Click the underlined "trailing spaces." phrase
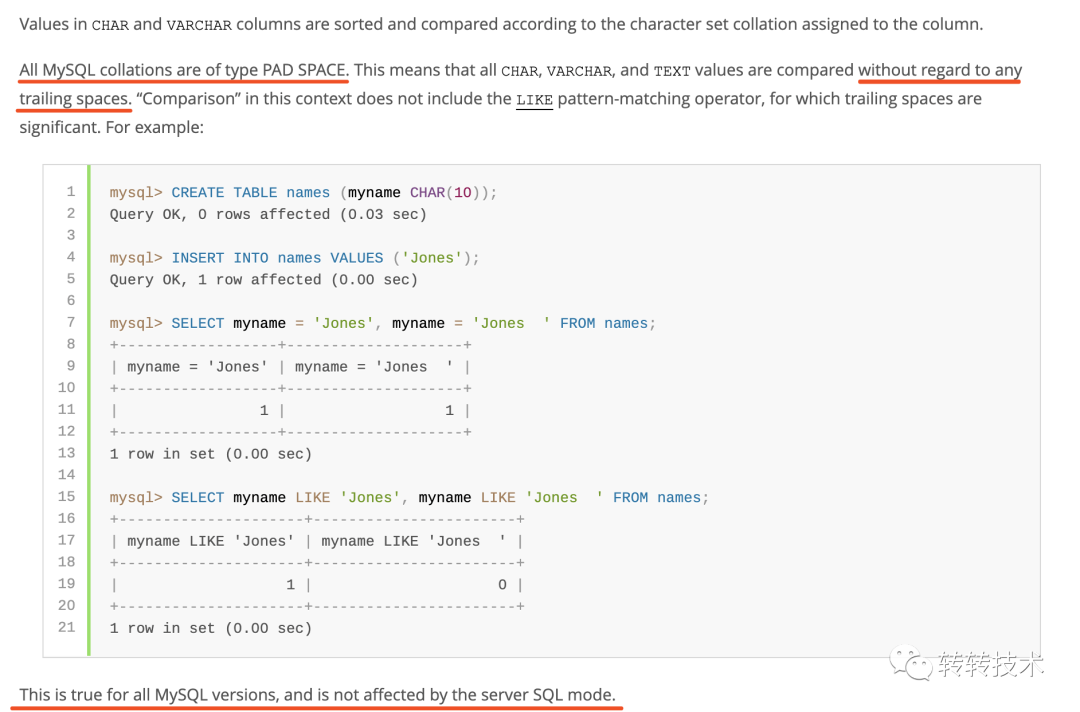The image size is (1080, 712). pyautogui.click(x=75, y=99)
